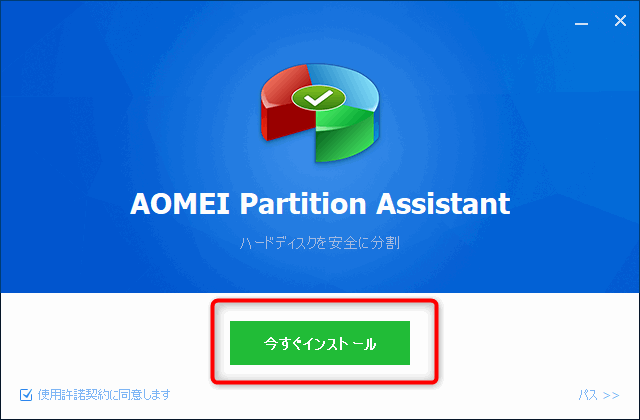
Task: Click the インストール text on the green button
Action: [x=340, y=344]
